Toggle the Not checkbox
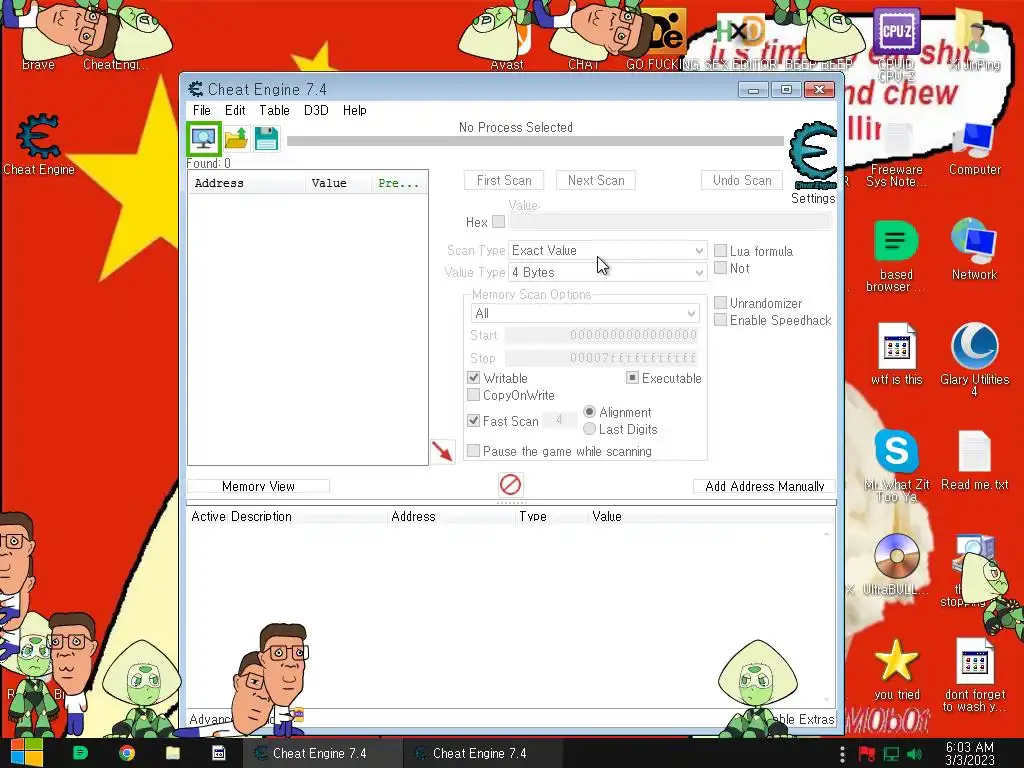 (720, 268)
